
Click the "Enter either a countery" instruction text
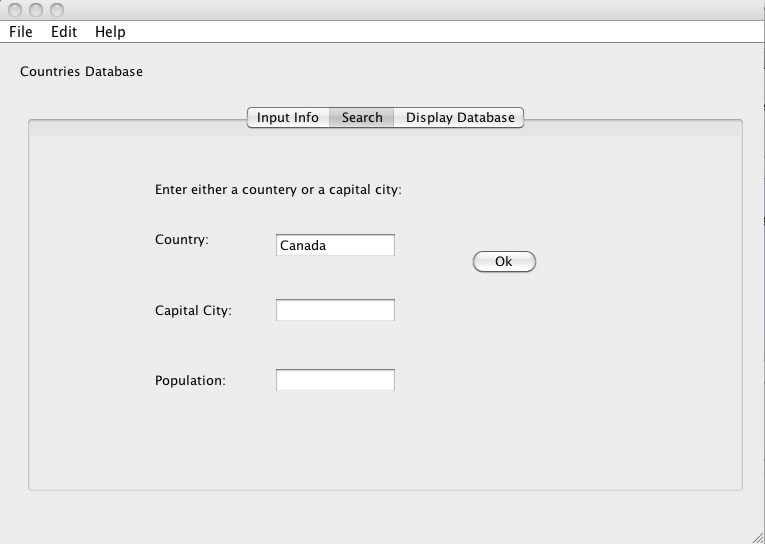pos(278,190)
